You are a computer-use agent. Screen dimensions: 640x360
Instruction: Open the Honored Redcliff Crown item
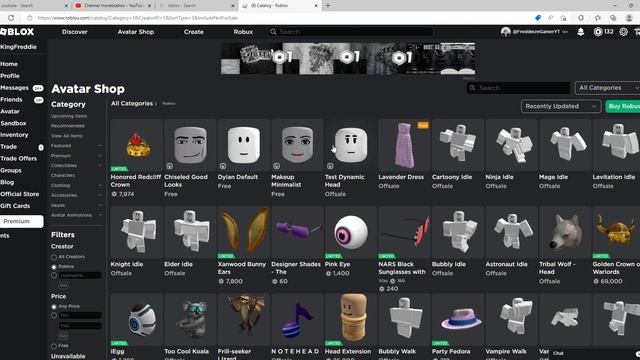[136, 145]
